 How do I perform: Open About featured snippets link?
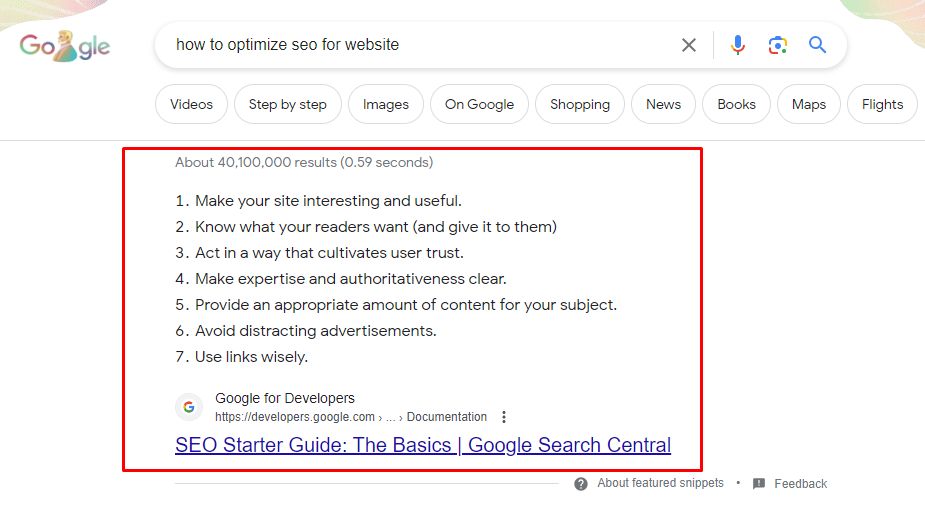[660, 483]
